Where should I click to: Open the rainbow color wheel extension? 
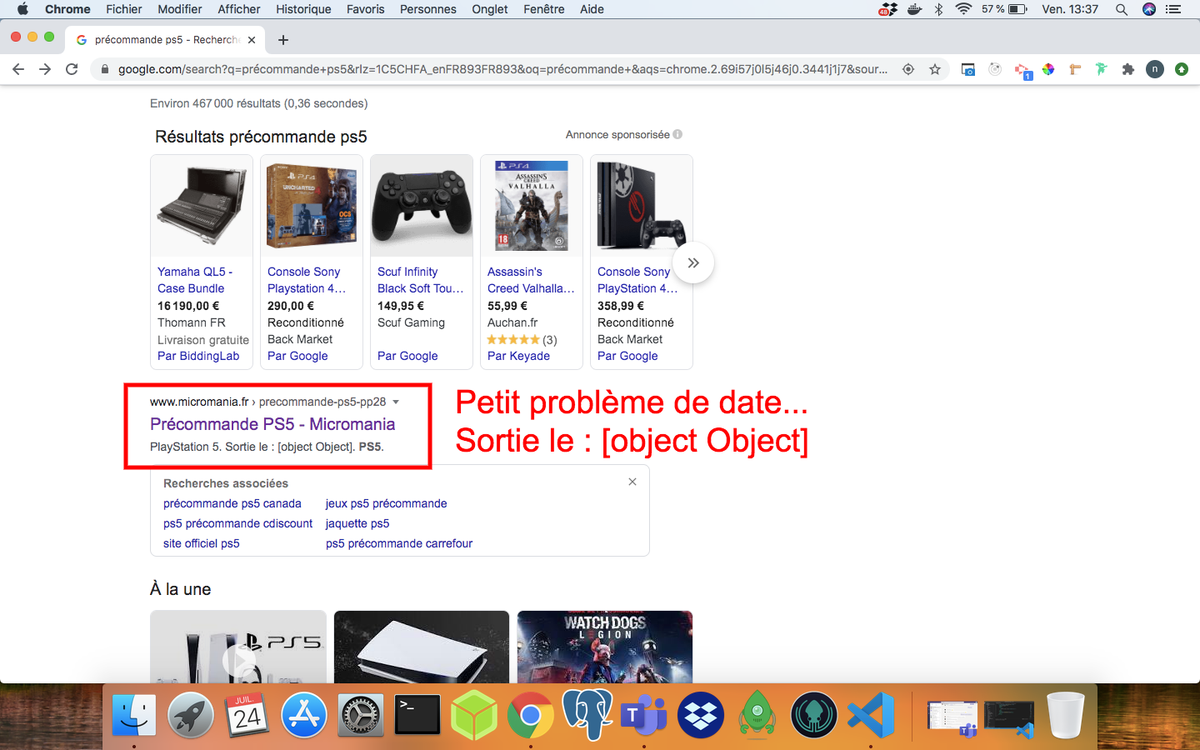1048,69
